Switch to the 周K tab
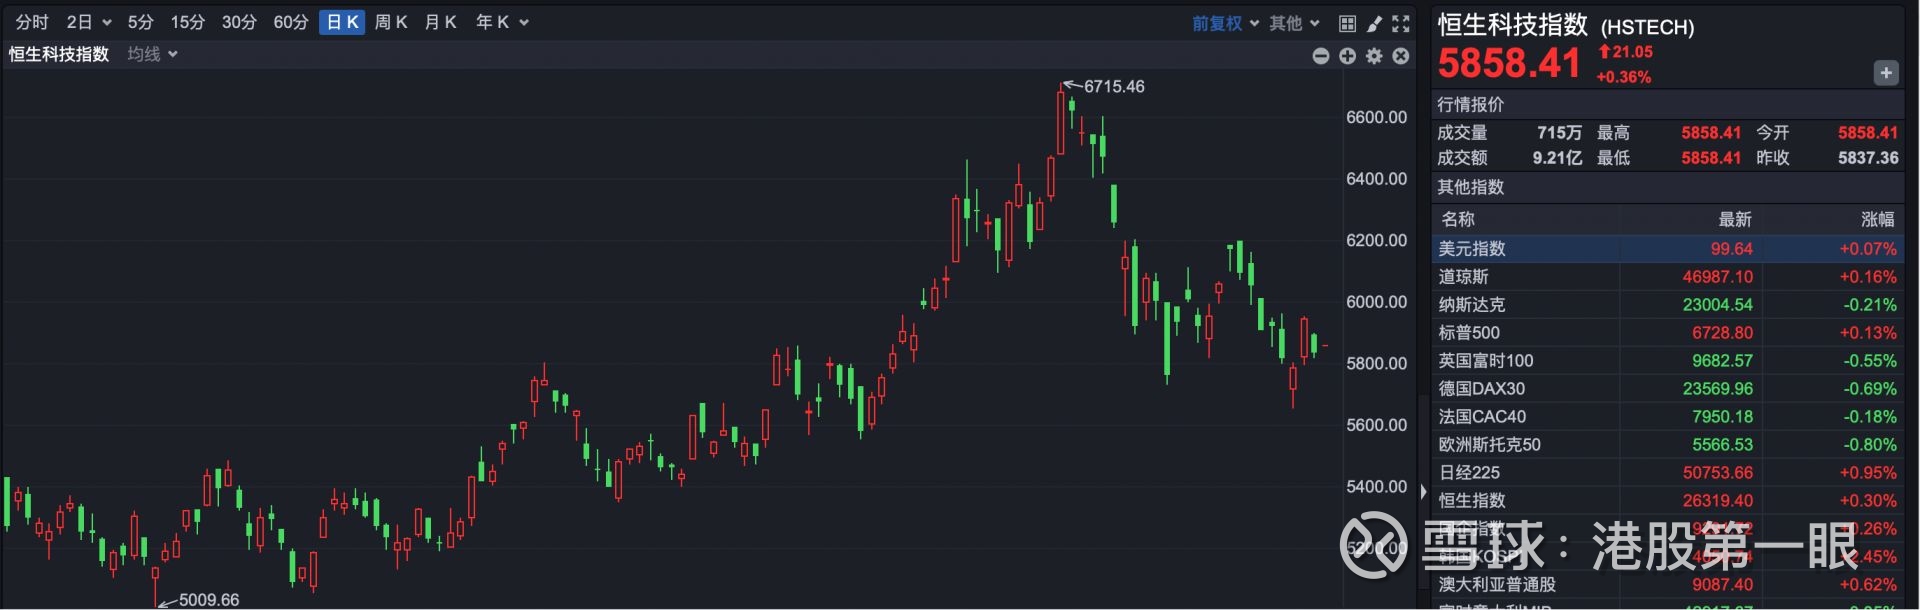The height and width of the screenshot is (610, 1920). pos(391,22)
